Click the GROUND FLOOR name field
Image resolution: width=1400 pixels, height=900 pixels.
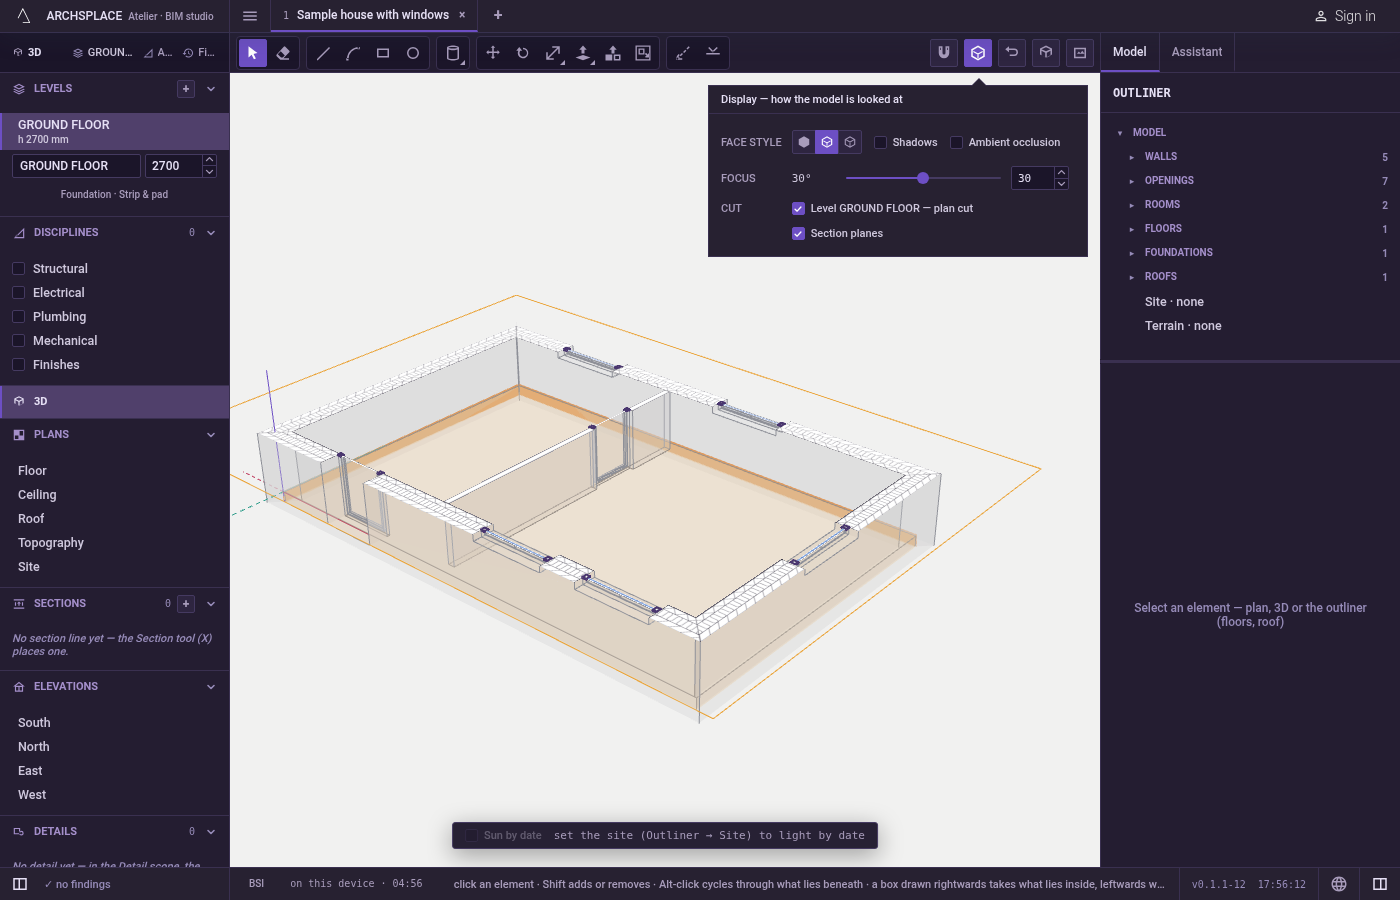76,166
